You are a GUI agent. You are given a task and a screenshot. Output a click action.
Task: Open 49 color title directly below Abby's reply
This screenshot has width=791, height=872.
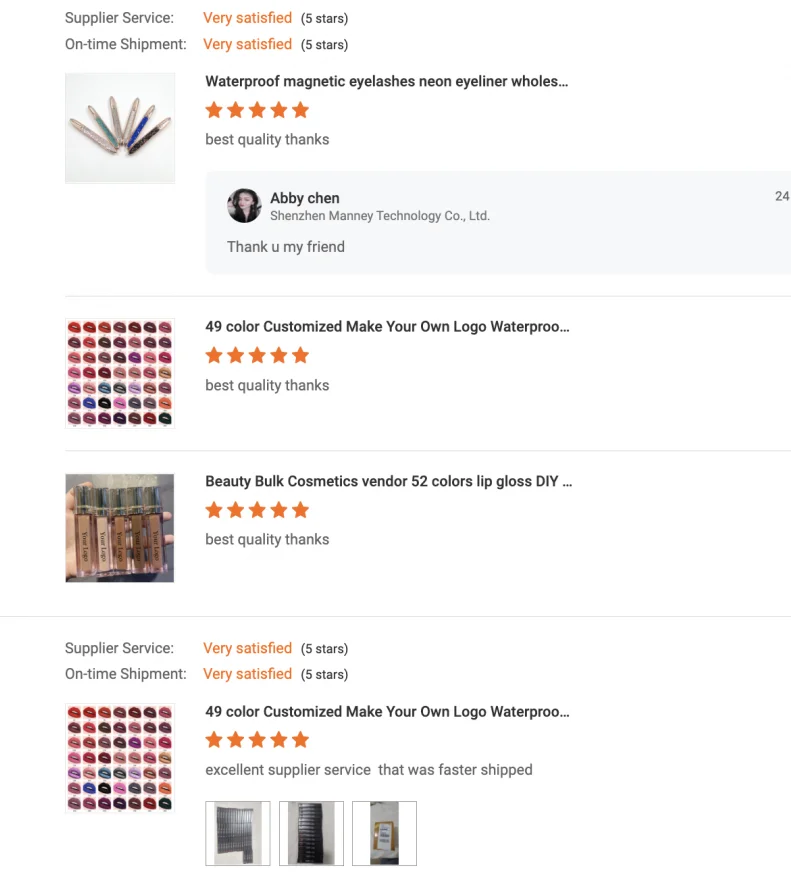(387, 327)
